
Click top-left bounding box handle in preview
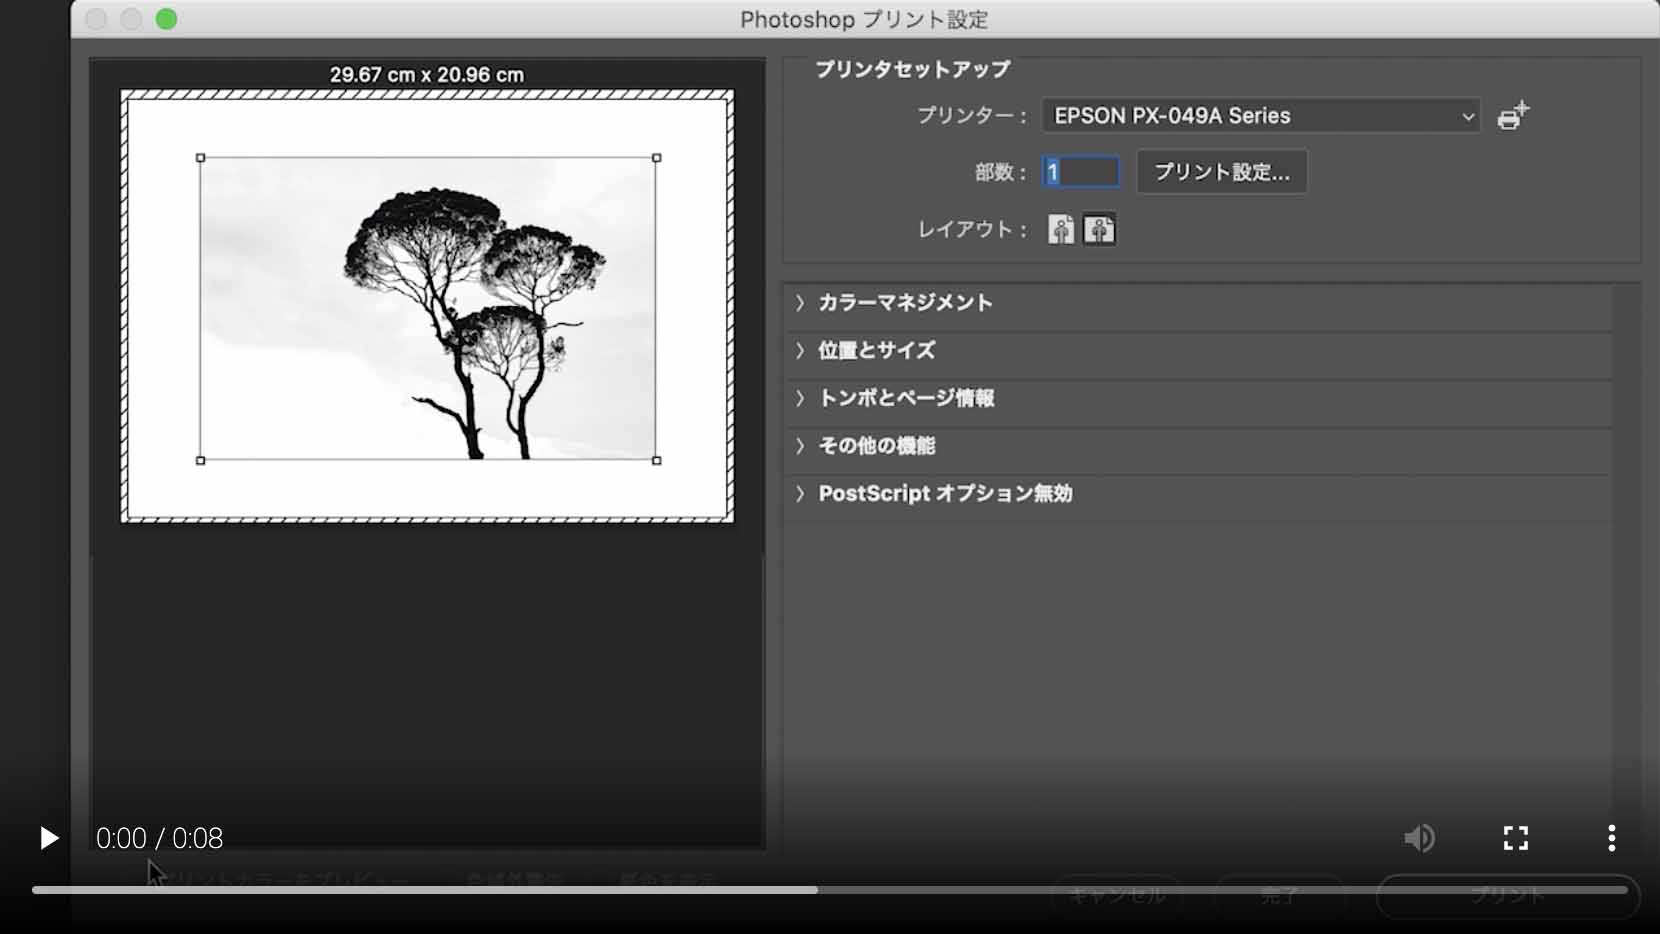point(201,158)
